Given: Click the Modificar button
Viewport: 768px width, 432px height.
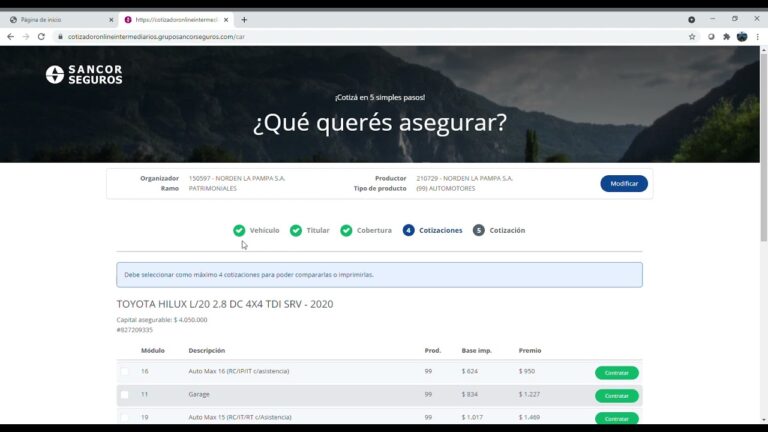Looking at the screenshot, I should click(x=624, y=184).
